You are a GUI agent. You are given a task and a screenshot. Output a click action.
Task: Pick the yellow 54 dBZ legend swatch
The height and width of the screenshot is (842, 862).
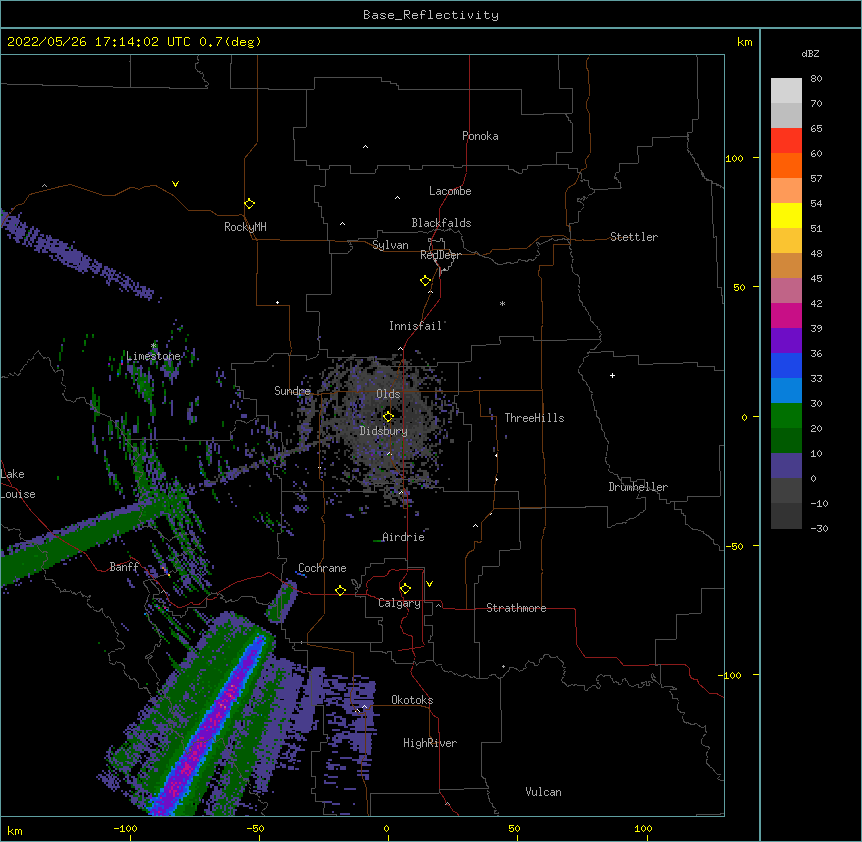pos(786,215)
